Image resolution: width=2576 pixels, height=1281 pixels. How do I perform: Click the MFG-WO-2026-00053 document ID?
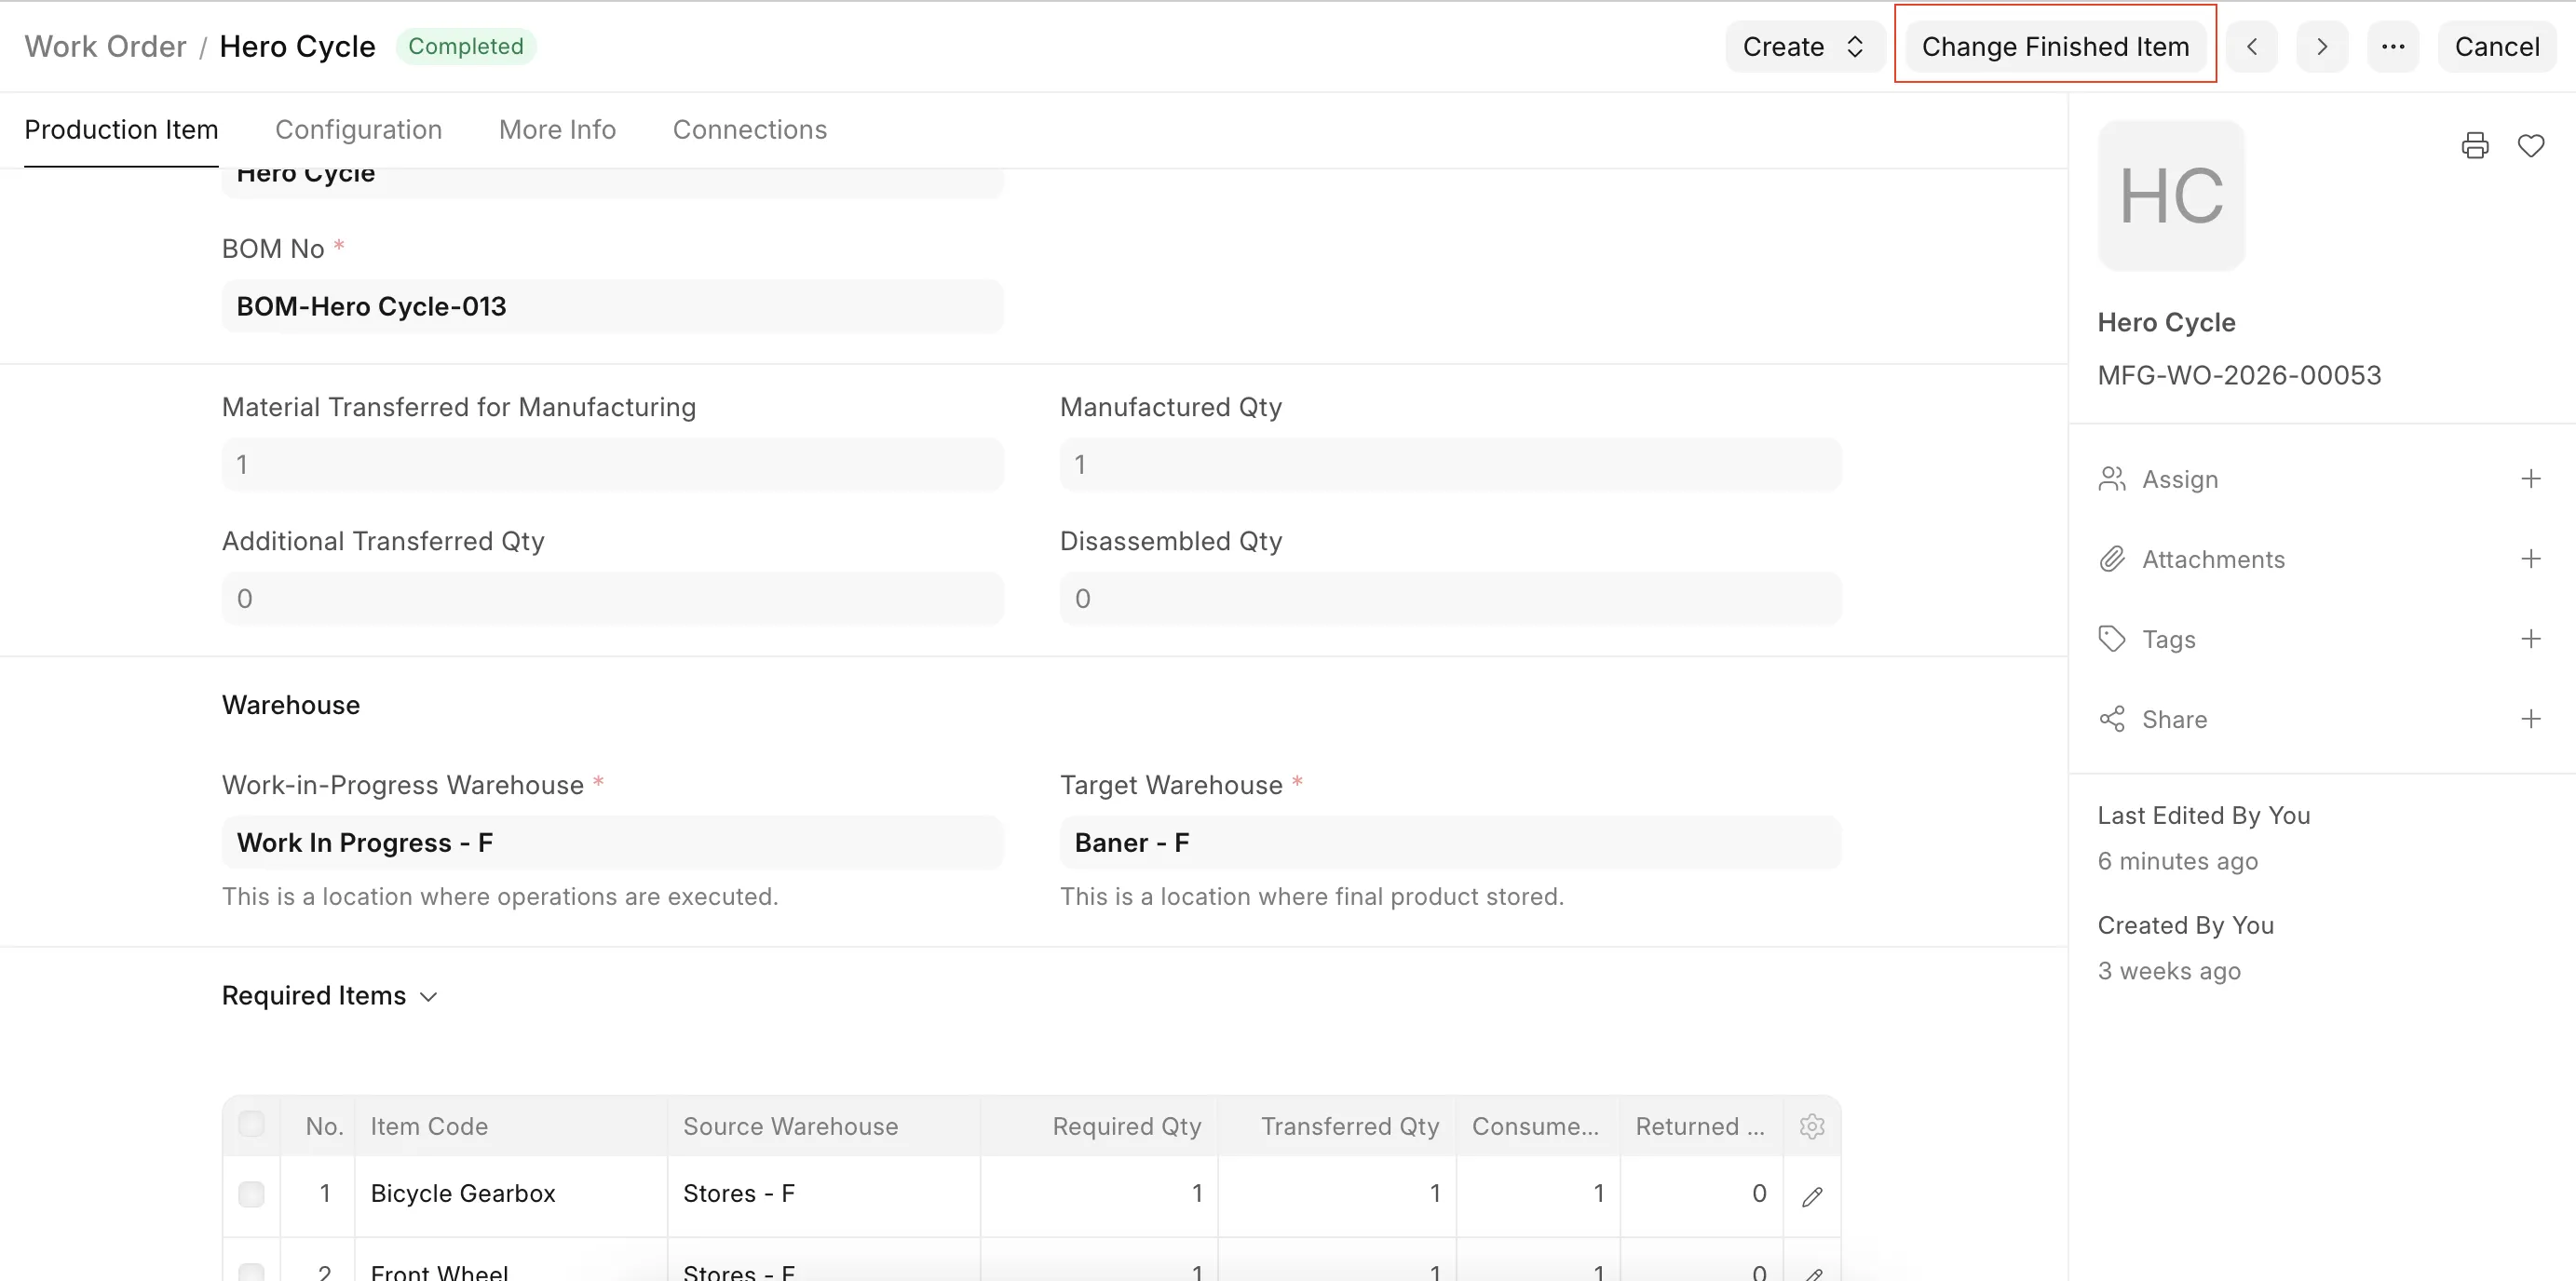click(x=2239, y=376)
